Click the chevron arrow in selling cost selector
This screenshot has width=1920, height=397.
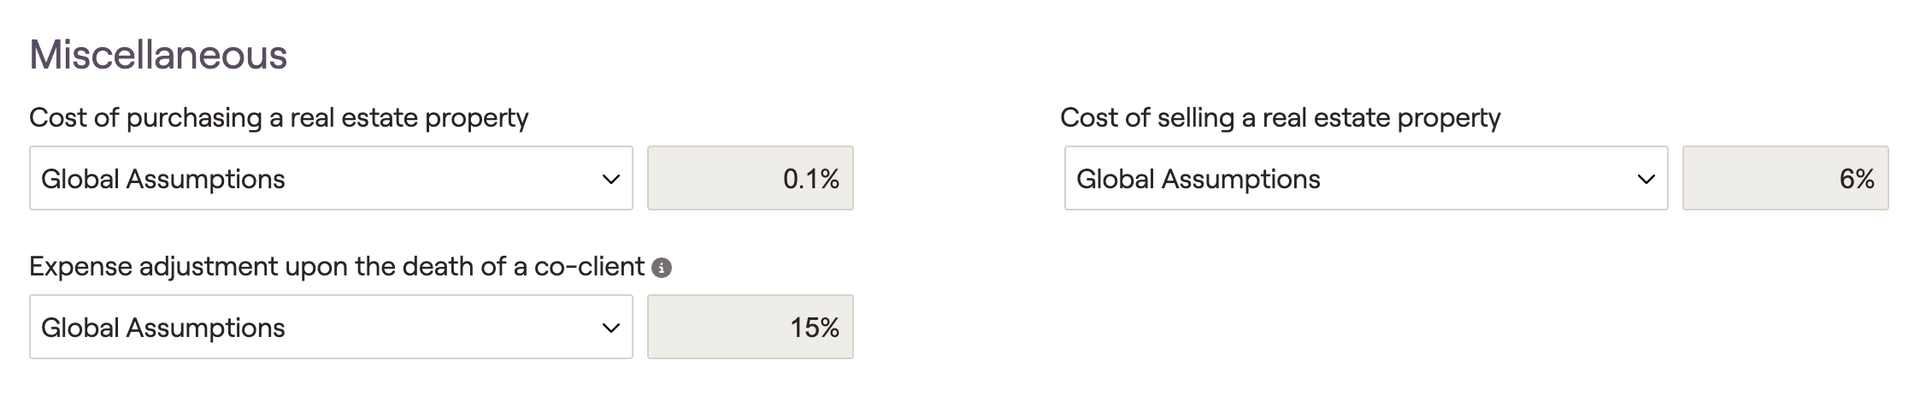(x=1646, y=179)
